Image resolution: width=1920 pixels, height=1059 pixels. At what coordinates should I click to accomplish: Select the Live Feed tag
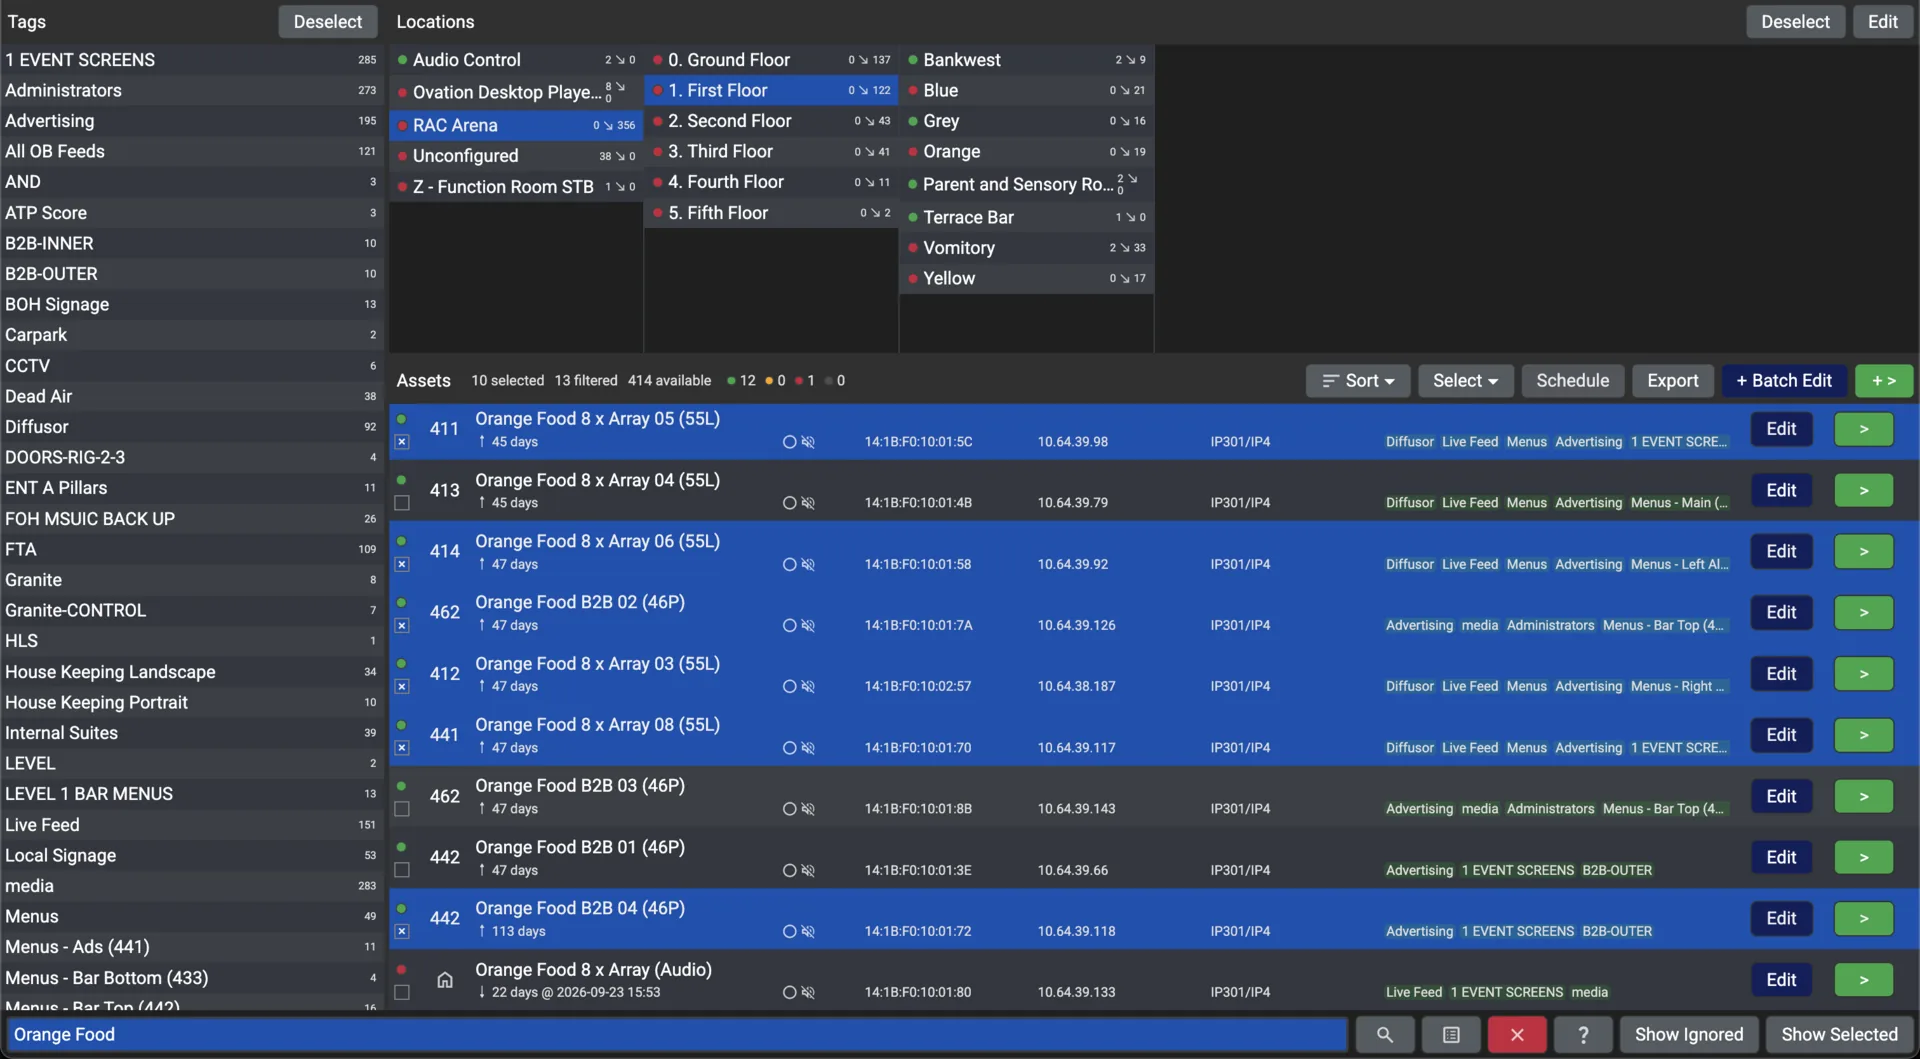191,825
